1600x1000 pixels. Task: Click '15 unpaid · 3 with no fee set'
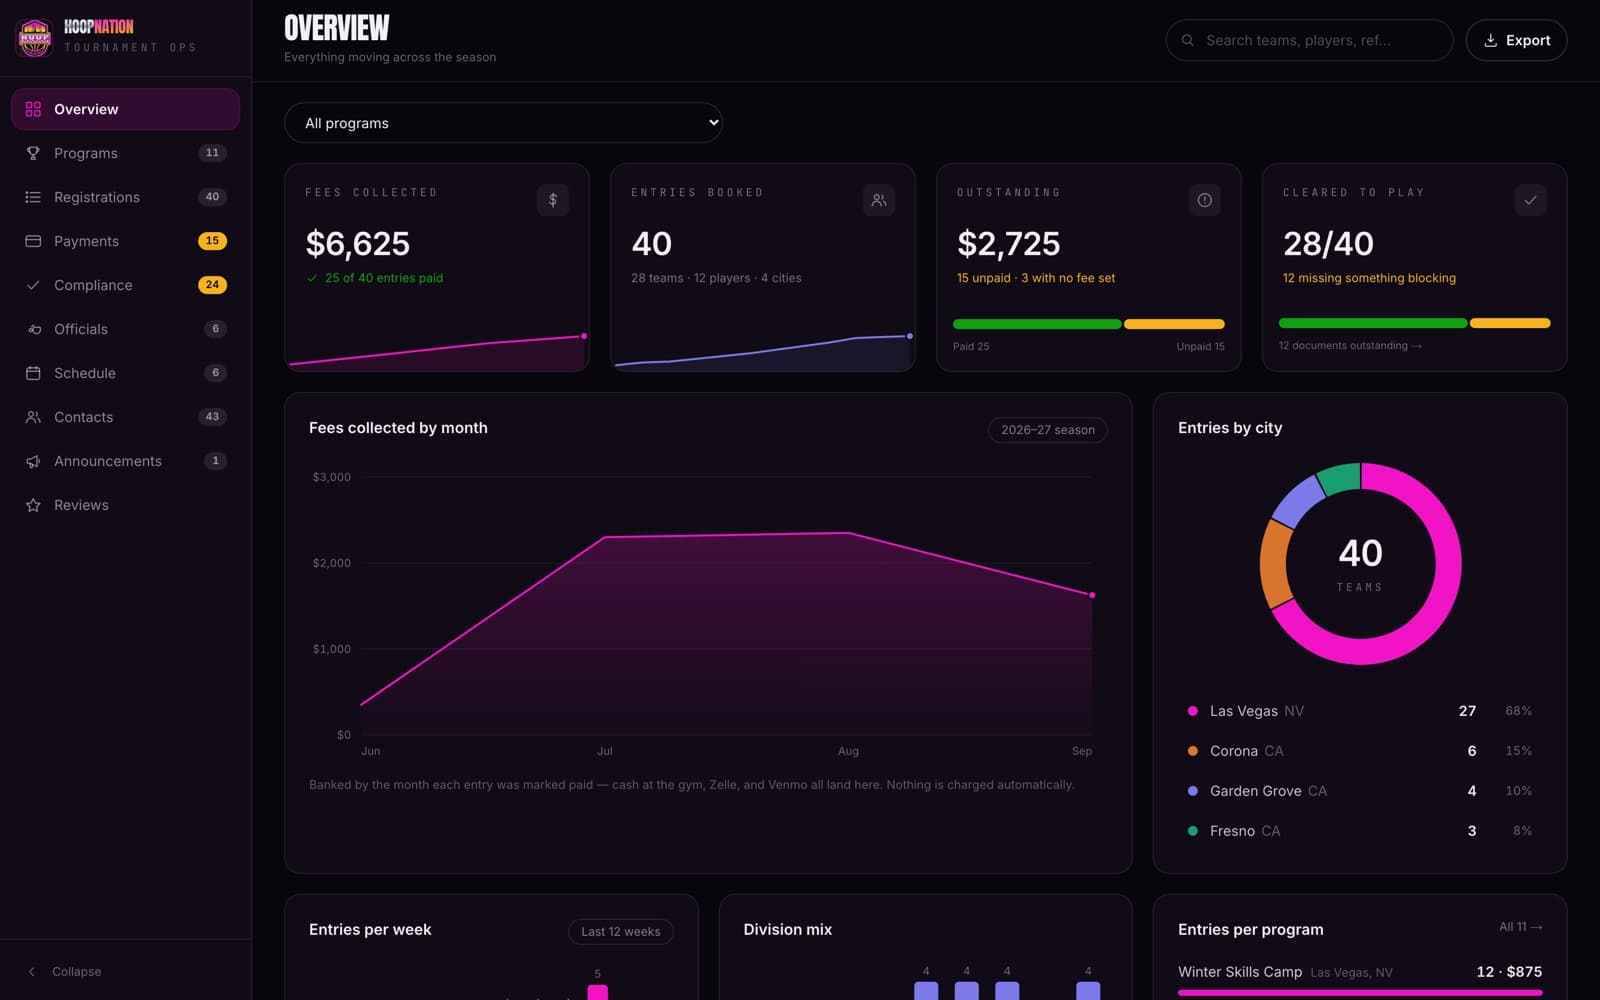tap(1036, 278)
